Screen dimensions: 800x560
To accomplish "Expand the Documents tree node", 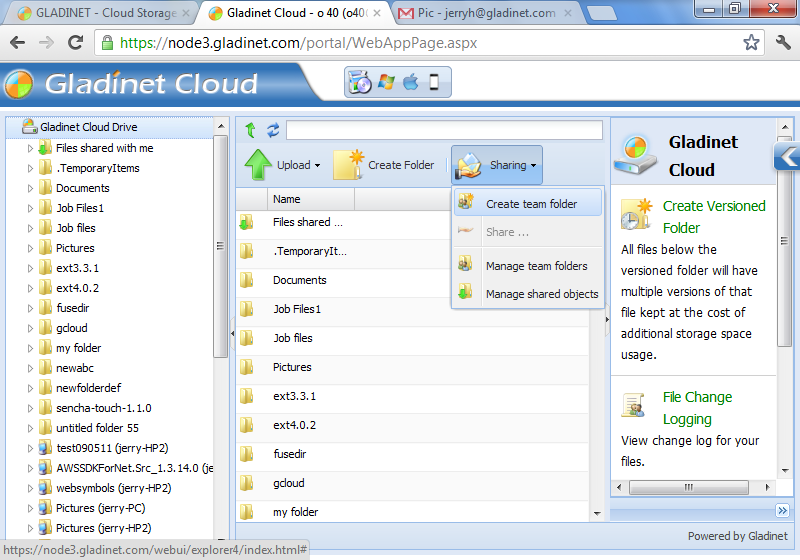I will click(x=30, y=188).
